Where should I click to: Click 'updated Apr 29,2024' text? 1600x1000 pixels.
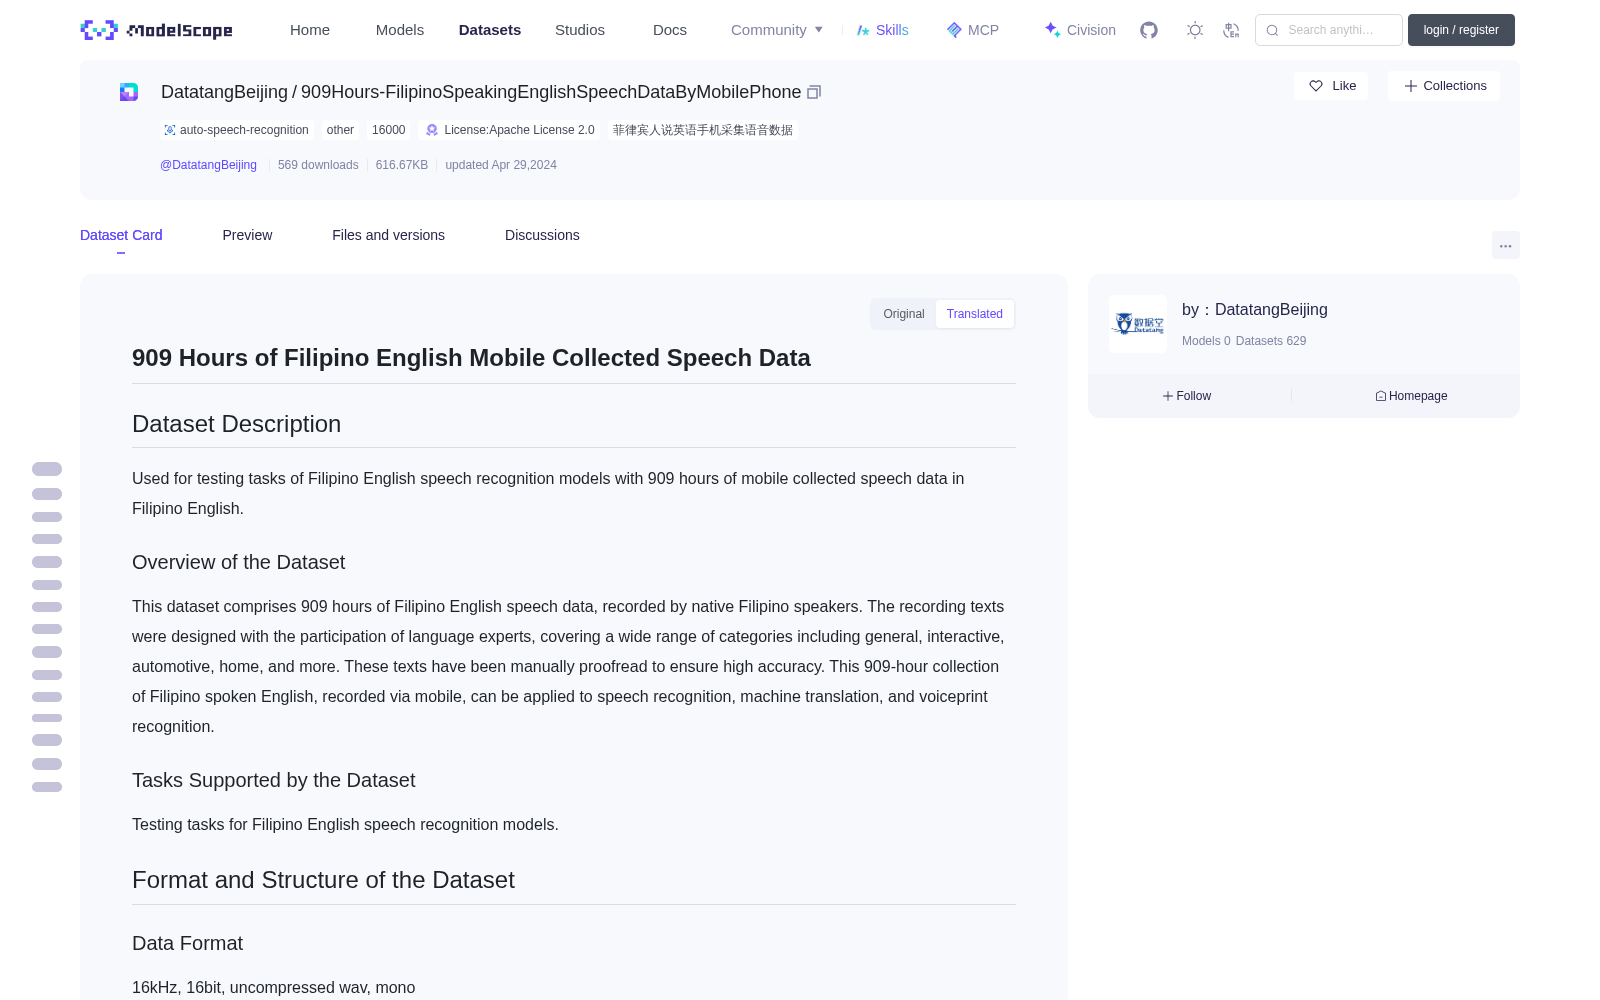501,165
